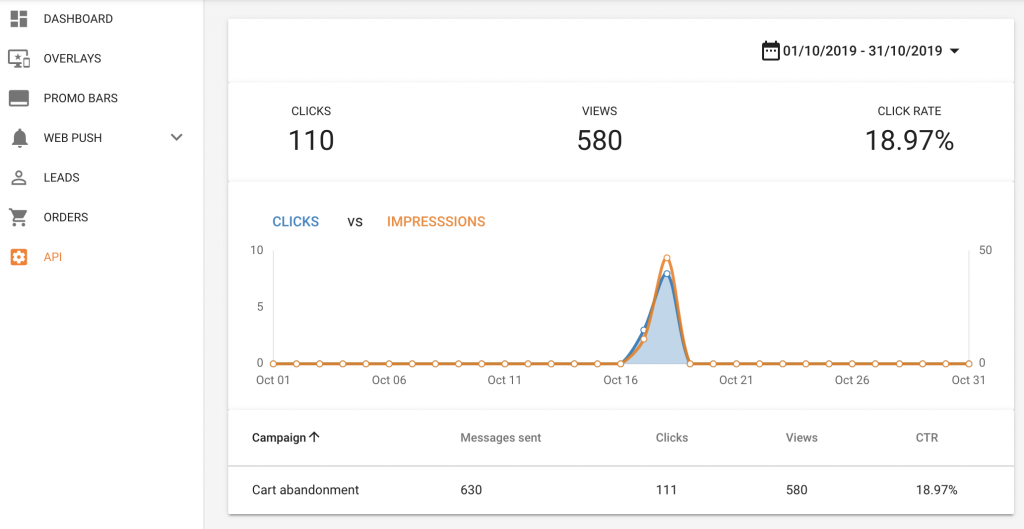Click the Oct 01 chart data point
This screenshot has width=1024, height=529.
[273, 363]
